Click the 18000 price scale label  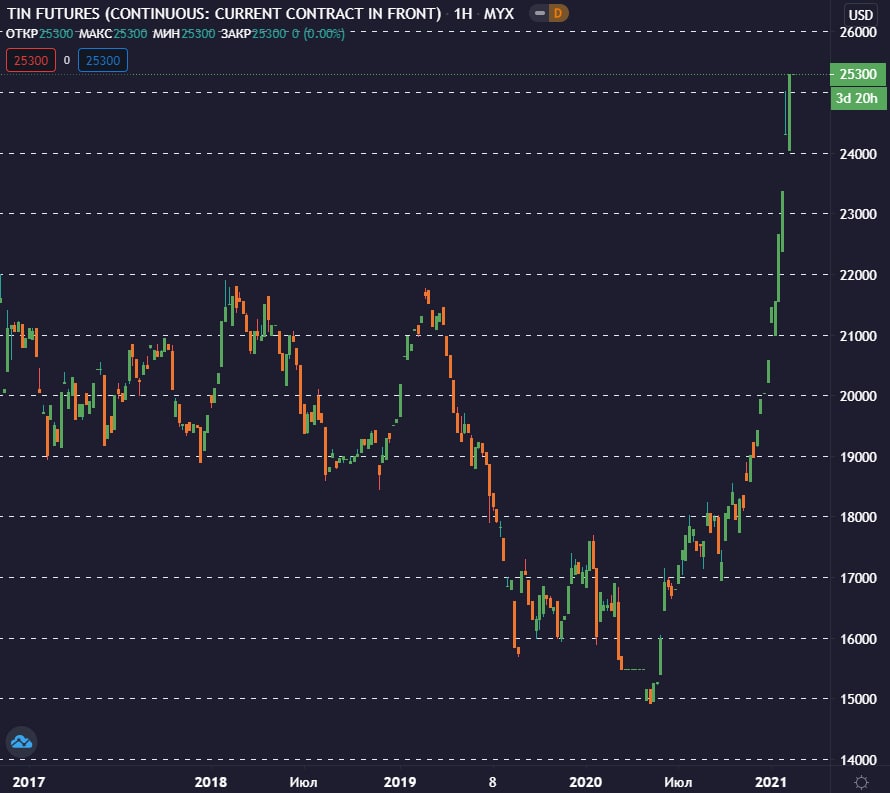tap(858, 517)
